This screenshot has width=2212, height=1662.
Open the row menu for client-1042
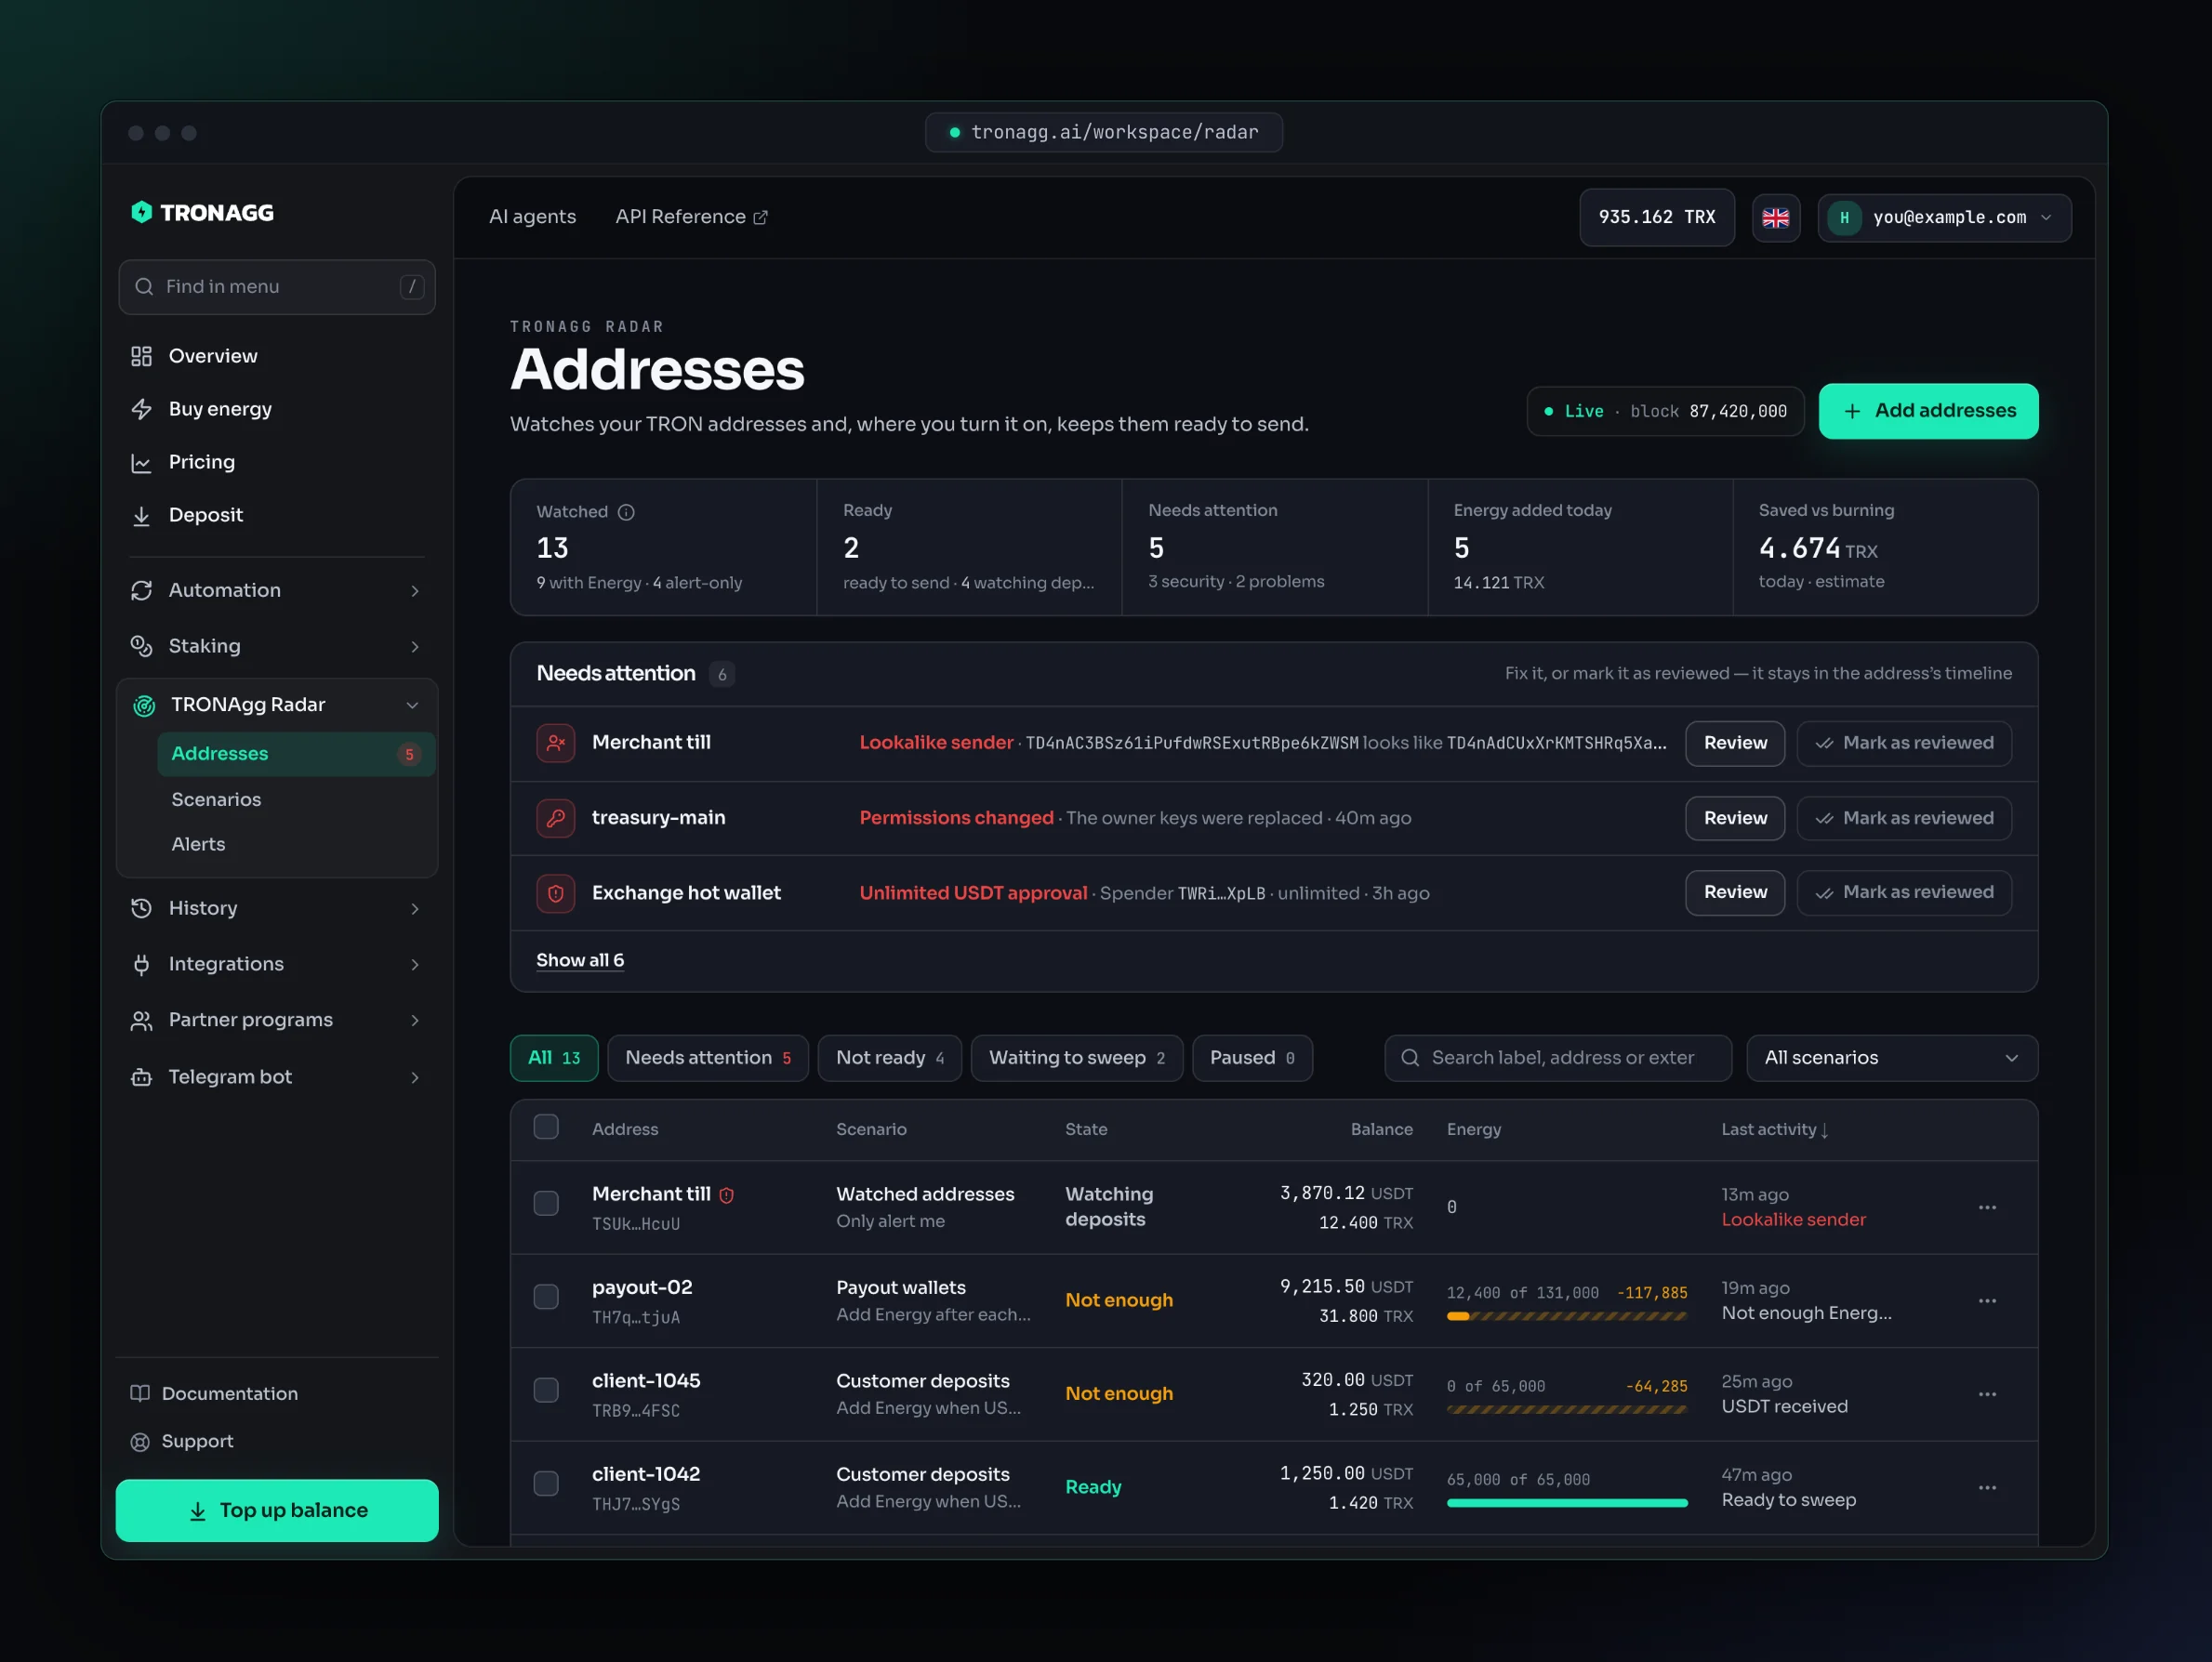[x=1986, y=1487]
